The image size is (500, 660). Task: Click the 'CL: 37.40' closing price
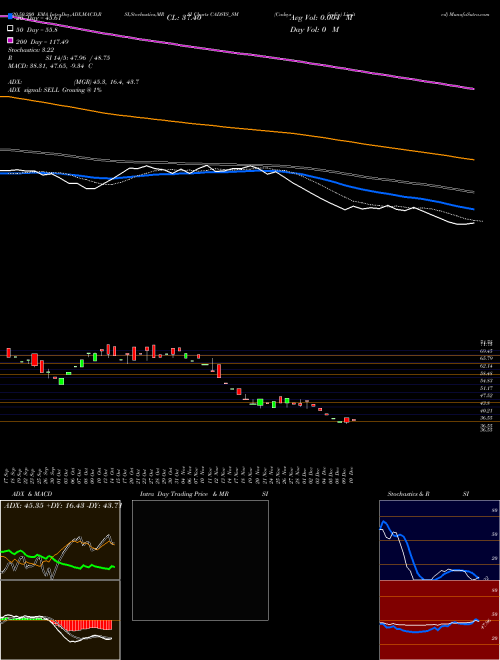pos(184,18)
